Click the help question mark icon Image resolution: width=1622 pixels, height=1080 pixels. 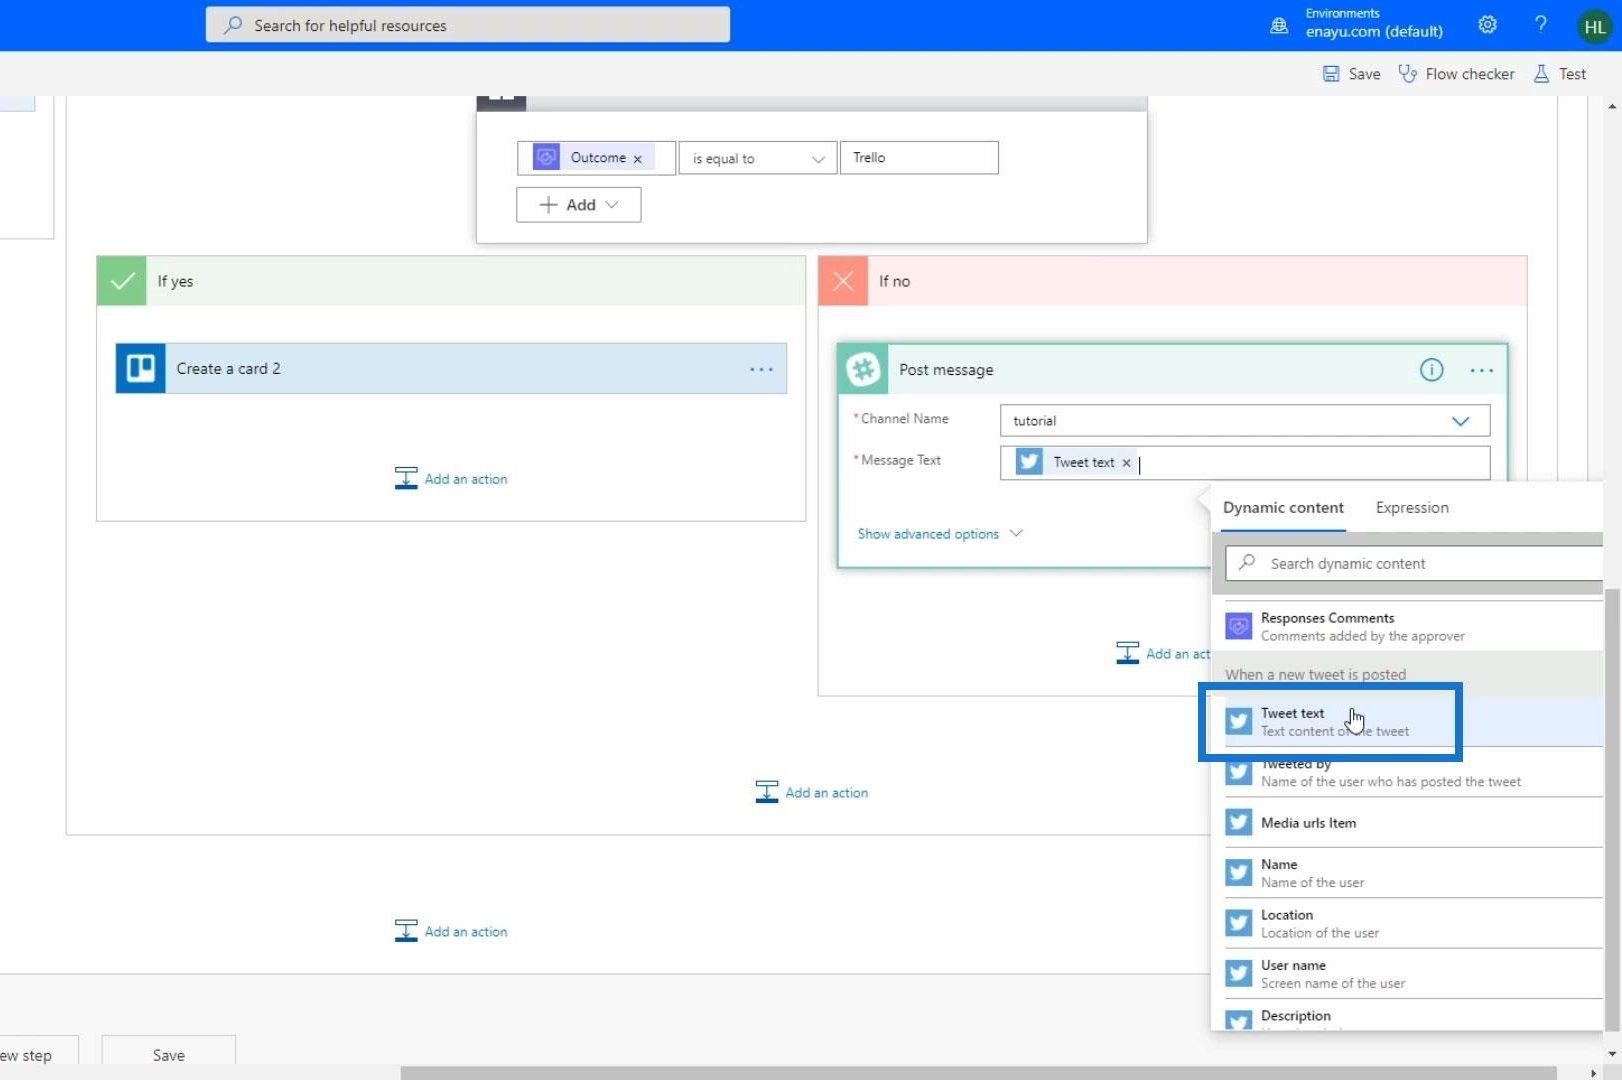coord(1540,25)
